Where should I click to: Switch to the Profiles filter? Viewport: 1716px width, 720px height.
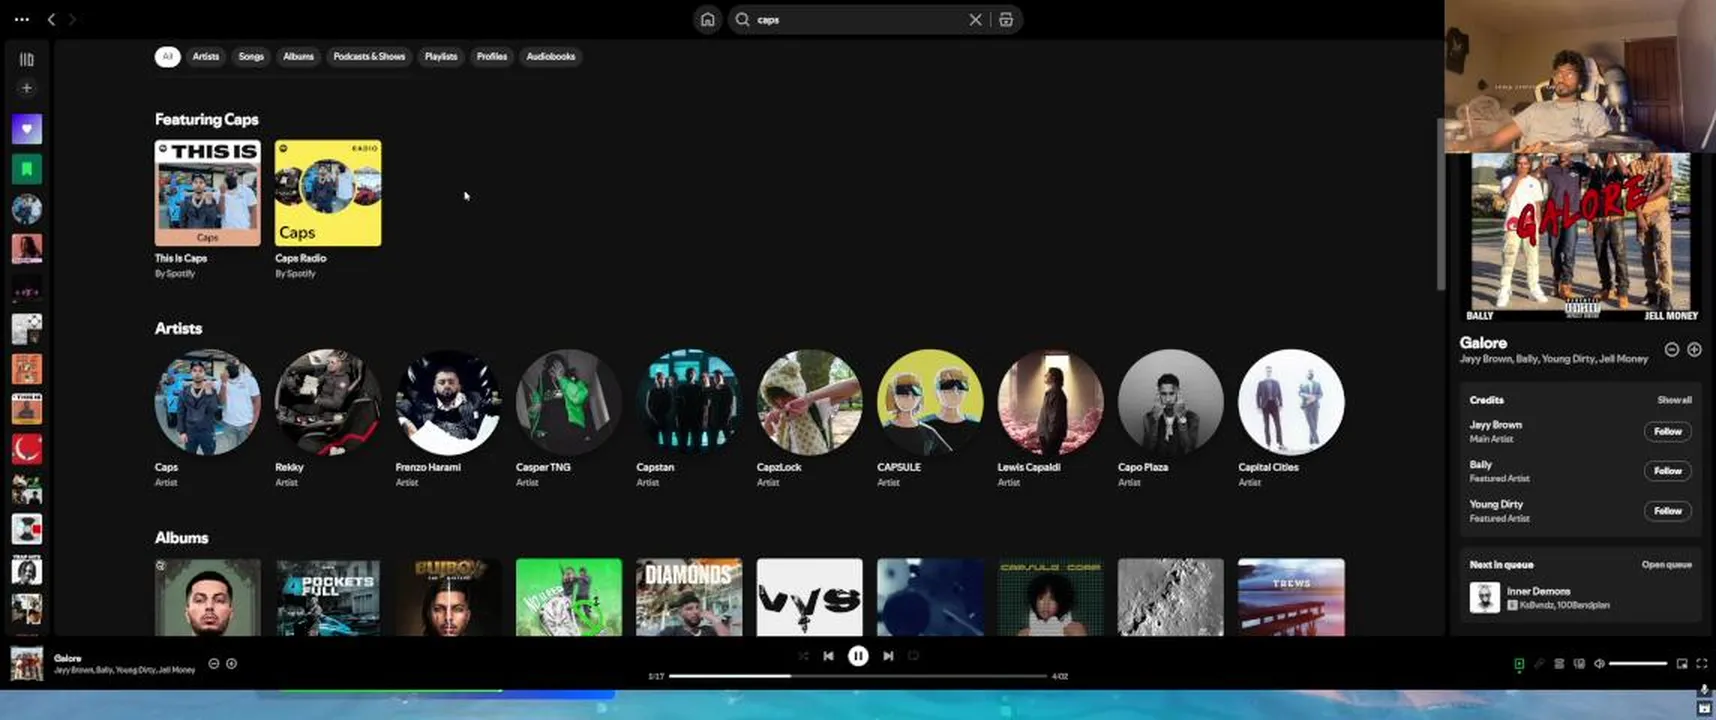(492, 57)
